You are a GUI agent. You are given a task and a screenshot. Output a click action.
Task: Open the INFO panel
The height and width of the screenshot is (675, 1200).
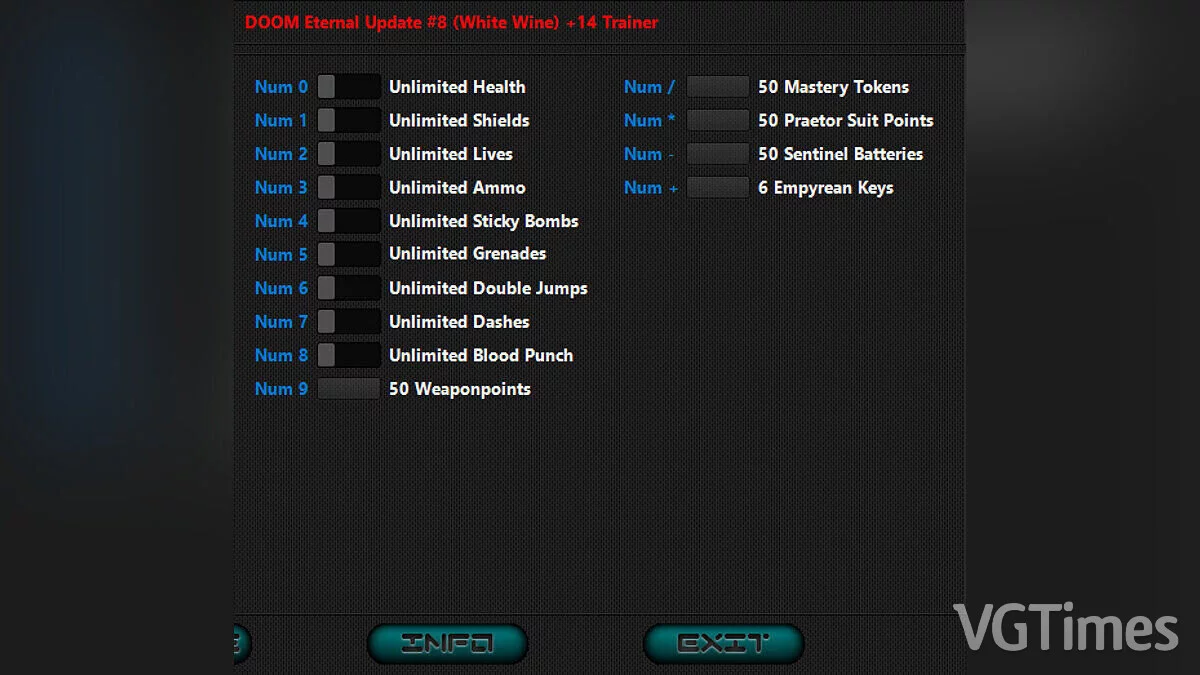coord(447,643)
